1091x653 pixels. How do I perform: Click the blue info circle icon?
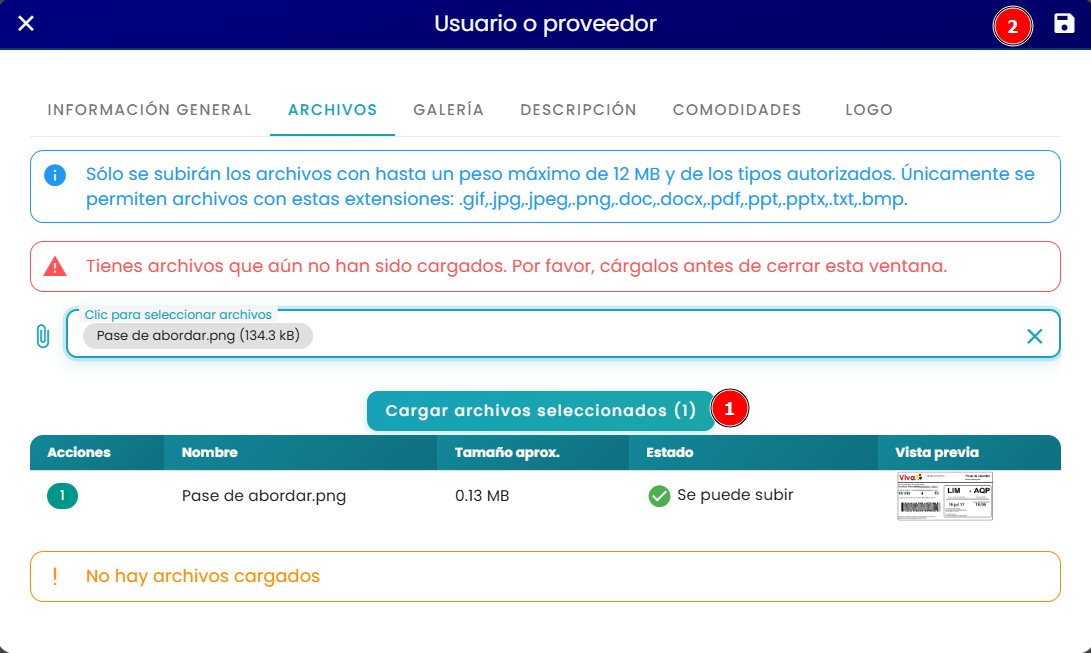coord(55,175)
